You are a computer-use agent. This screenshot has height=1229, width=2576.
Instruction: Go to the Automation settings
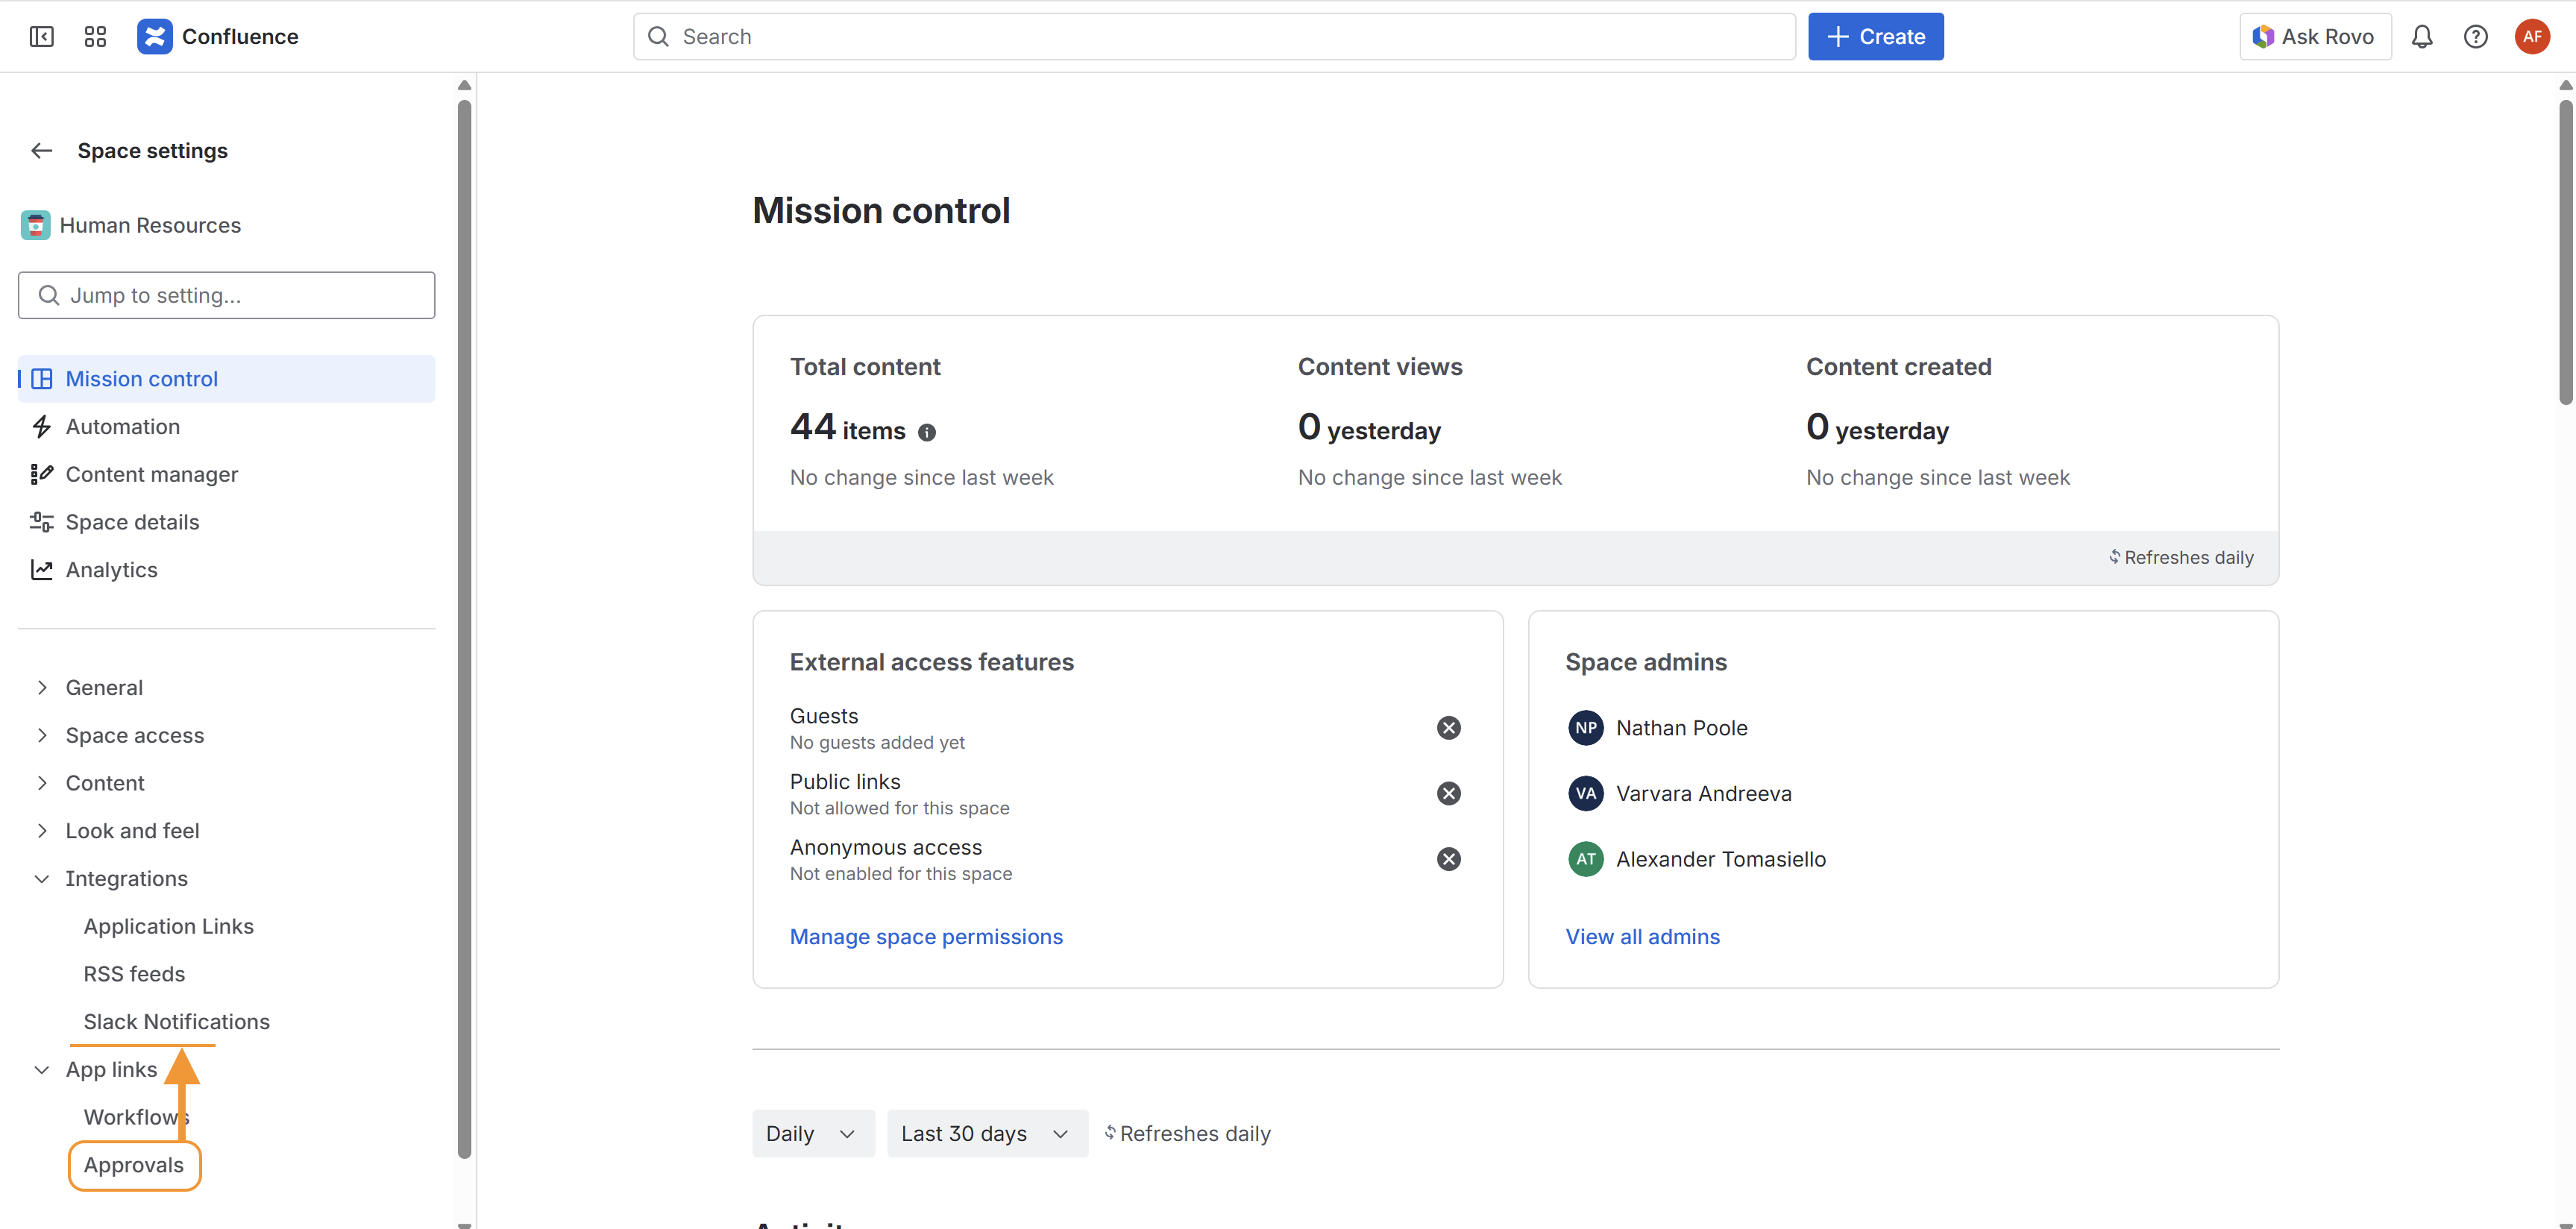pos(123,427)
